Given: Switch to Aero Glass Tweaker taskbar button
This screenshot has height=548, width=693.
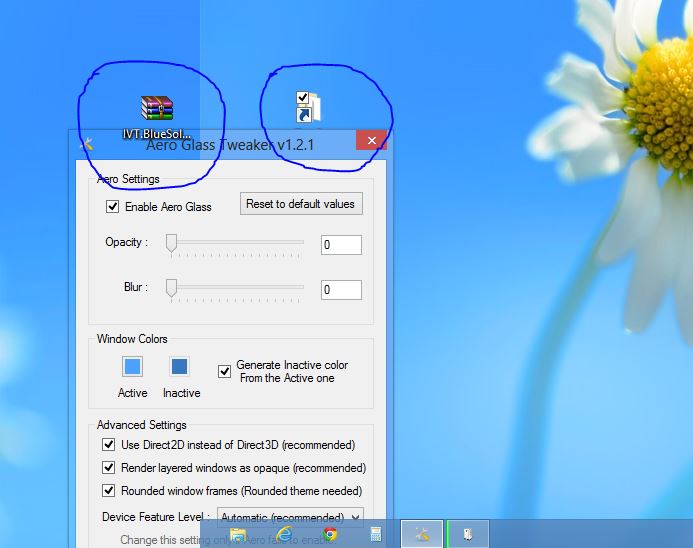Looking at the screenshot, I should (x=422, y=534).
